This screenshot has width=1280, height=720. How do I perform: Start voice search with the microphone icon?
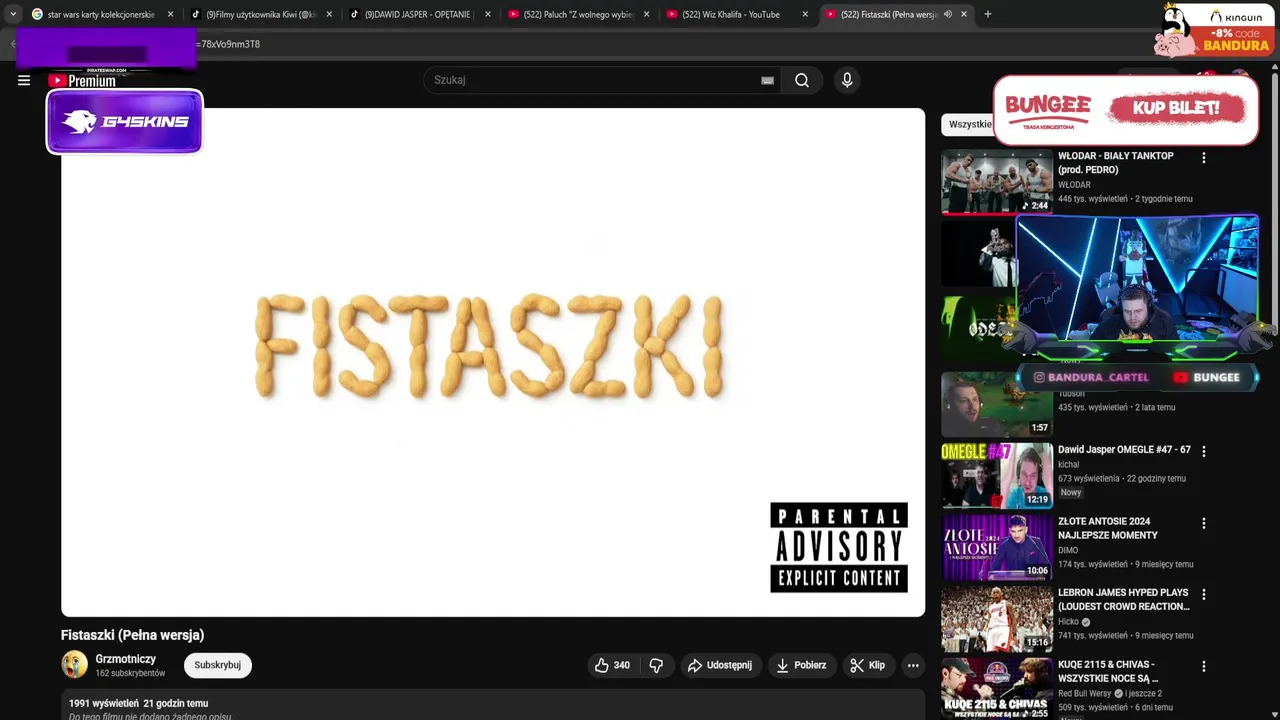point(847,80)
